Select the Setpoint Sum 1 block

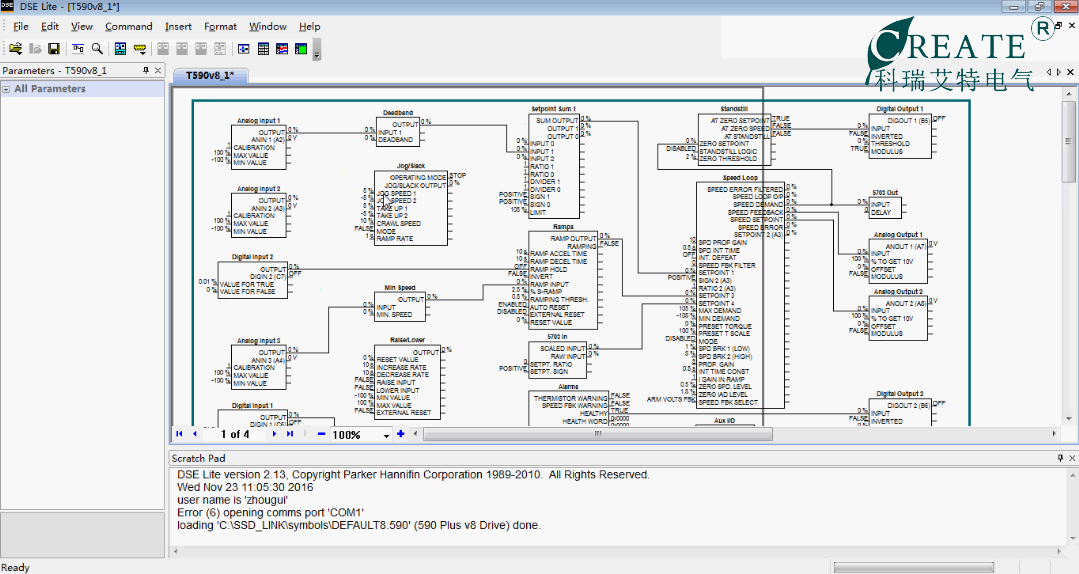point(554,166)
